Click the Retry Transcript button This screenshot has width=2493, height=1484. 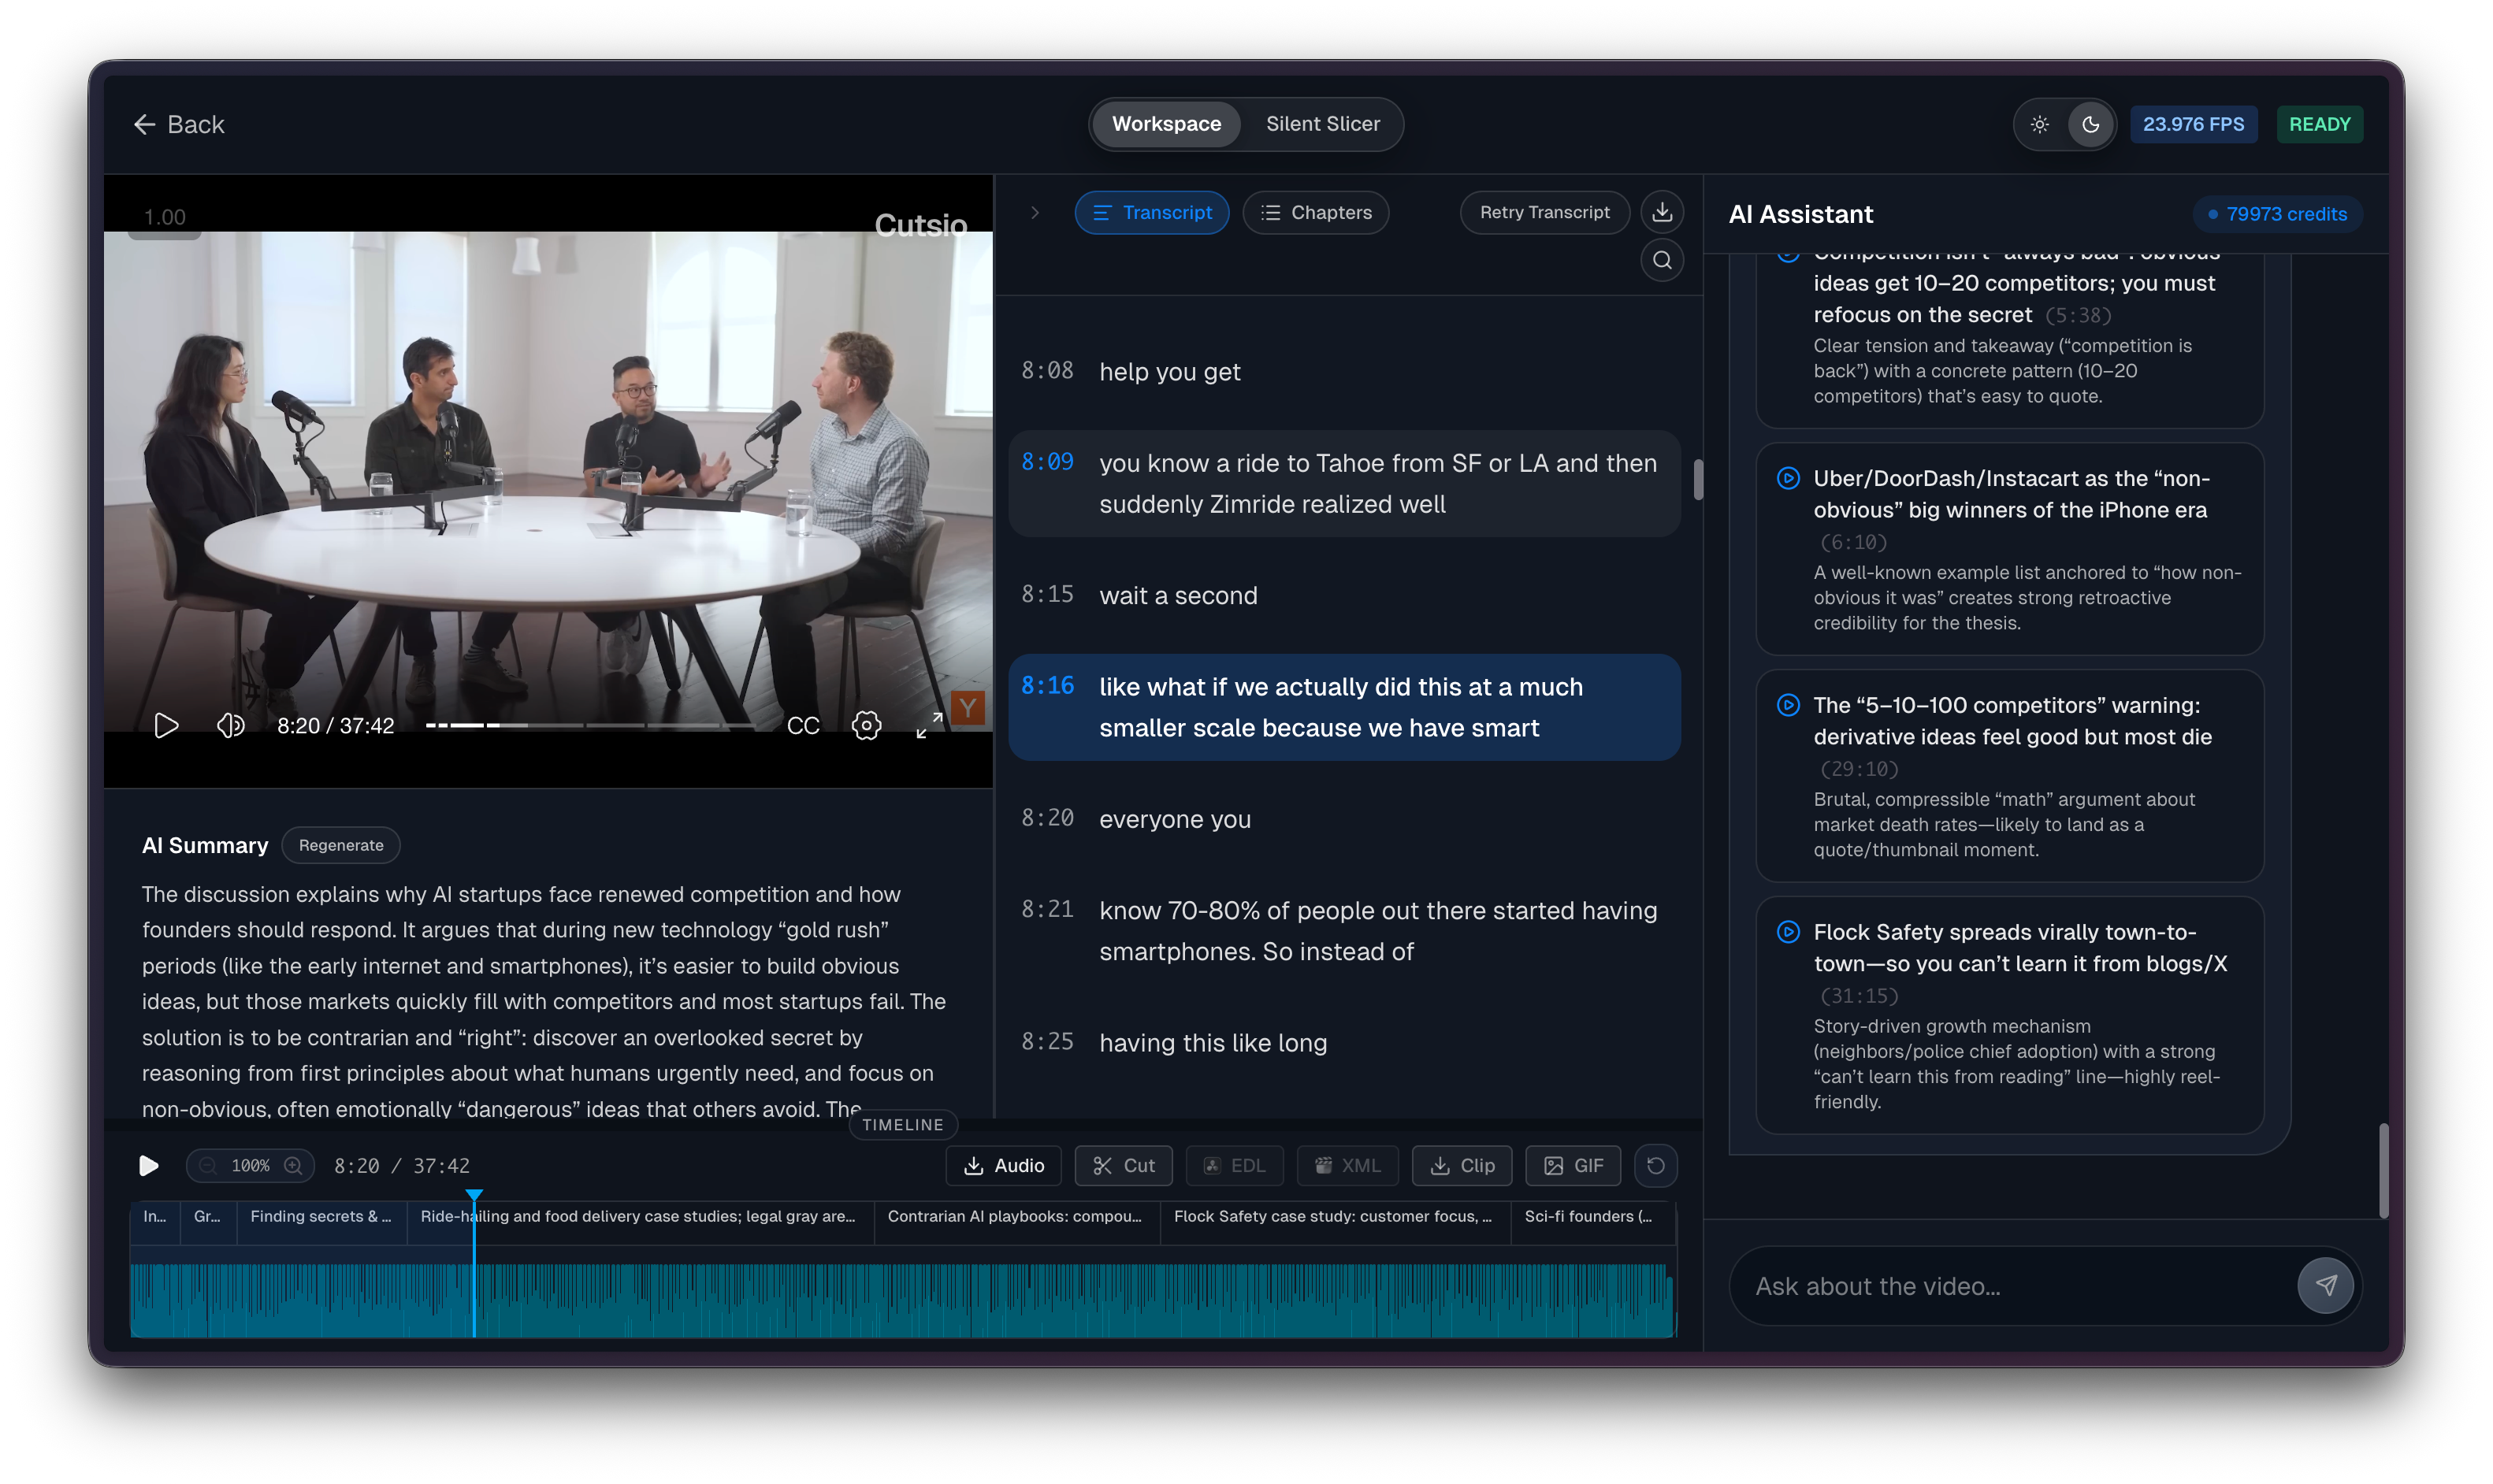pyautogui.click(x=1544, y=213)
